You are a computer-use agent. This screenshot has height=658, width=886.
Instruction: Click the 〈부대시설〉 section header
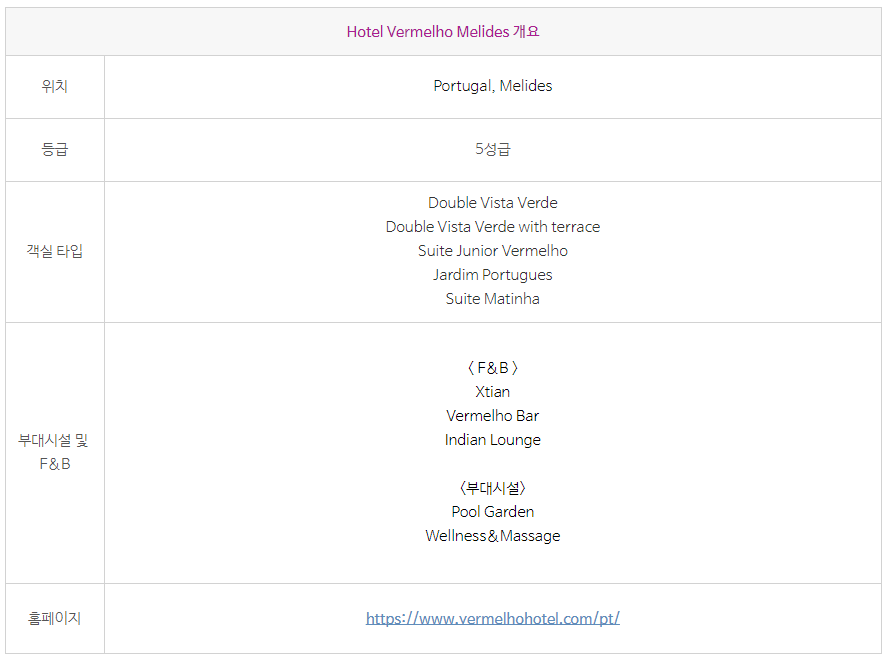pyautogui.click(x=493, y=488)
